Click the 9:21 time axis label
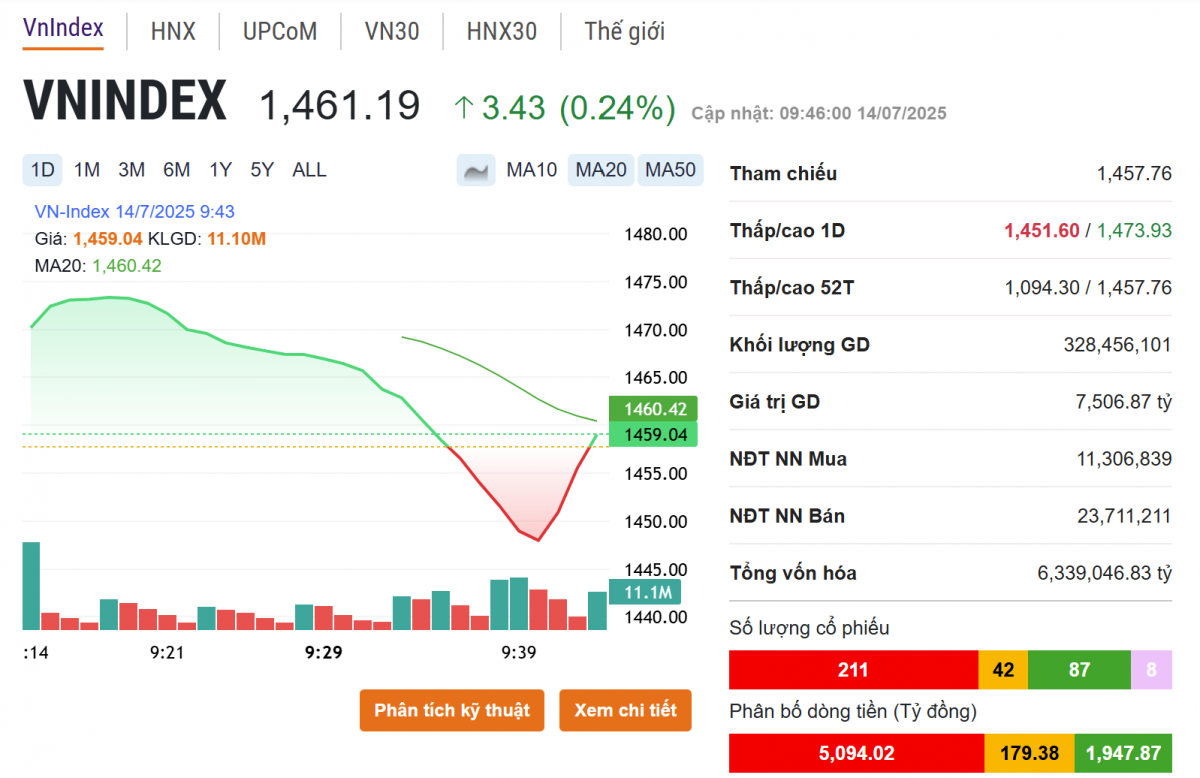 (x=167, y=652)
